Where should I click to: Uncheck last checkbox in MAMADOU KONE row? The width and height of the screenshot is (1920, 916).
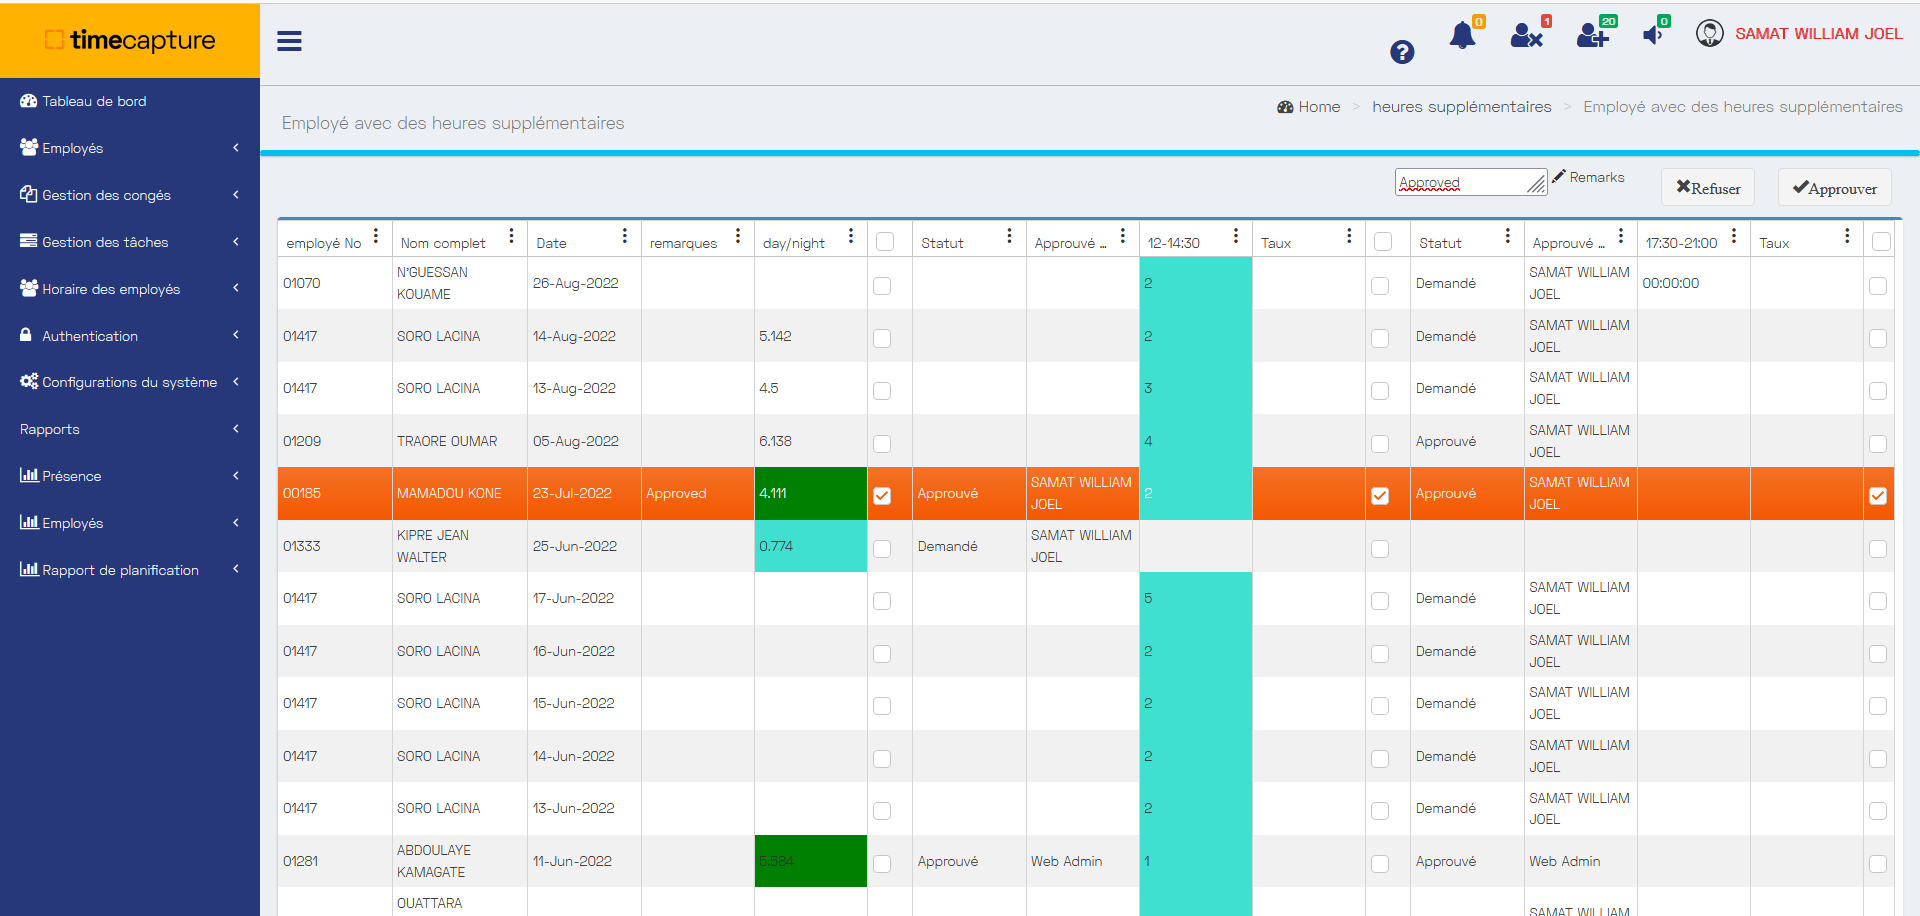[1878, 495]
